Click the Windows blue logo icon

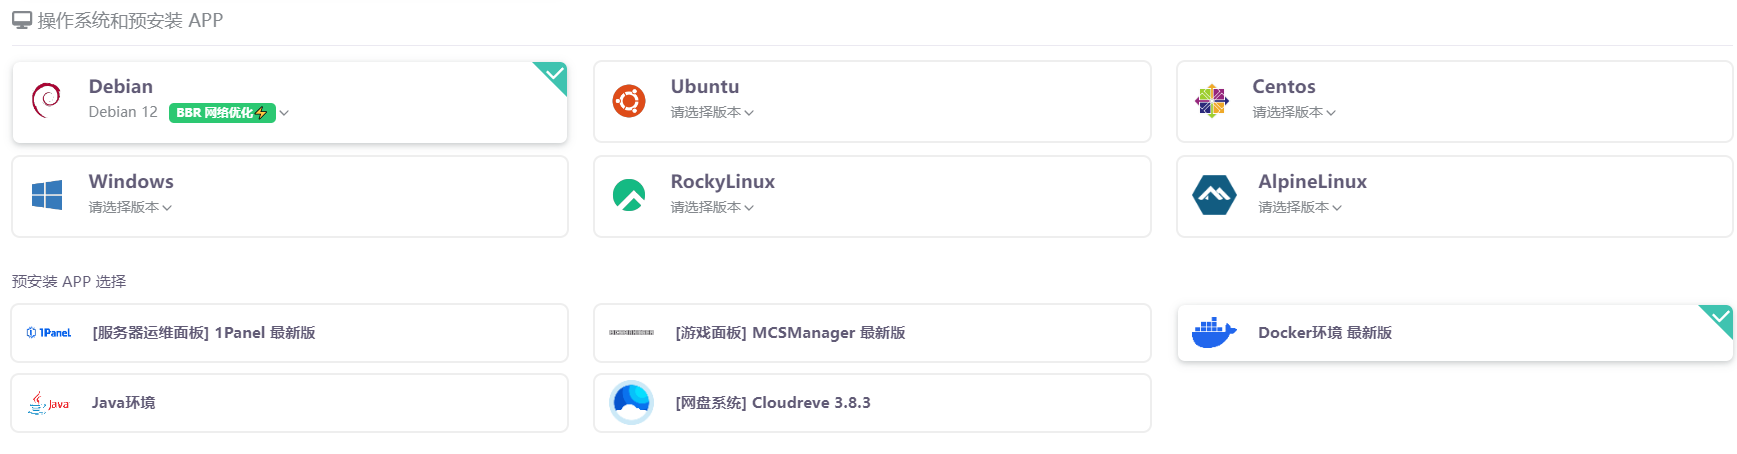point(46,195)
